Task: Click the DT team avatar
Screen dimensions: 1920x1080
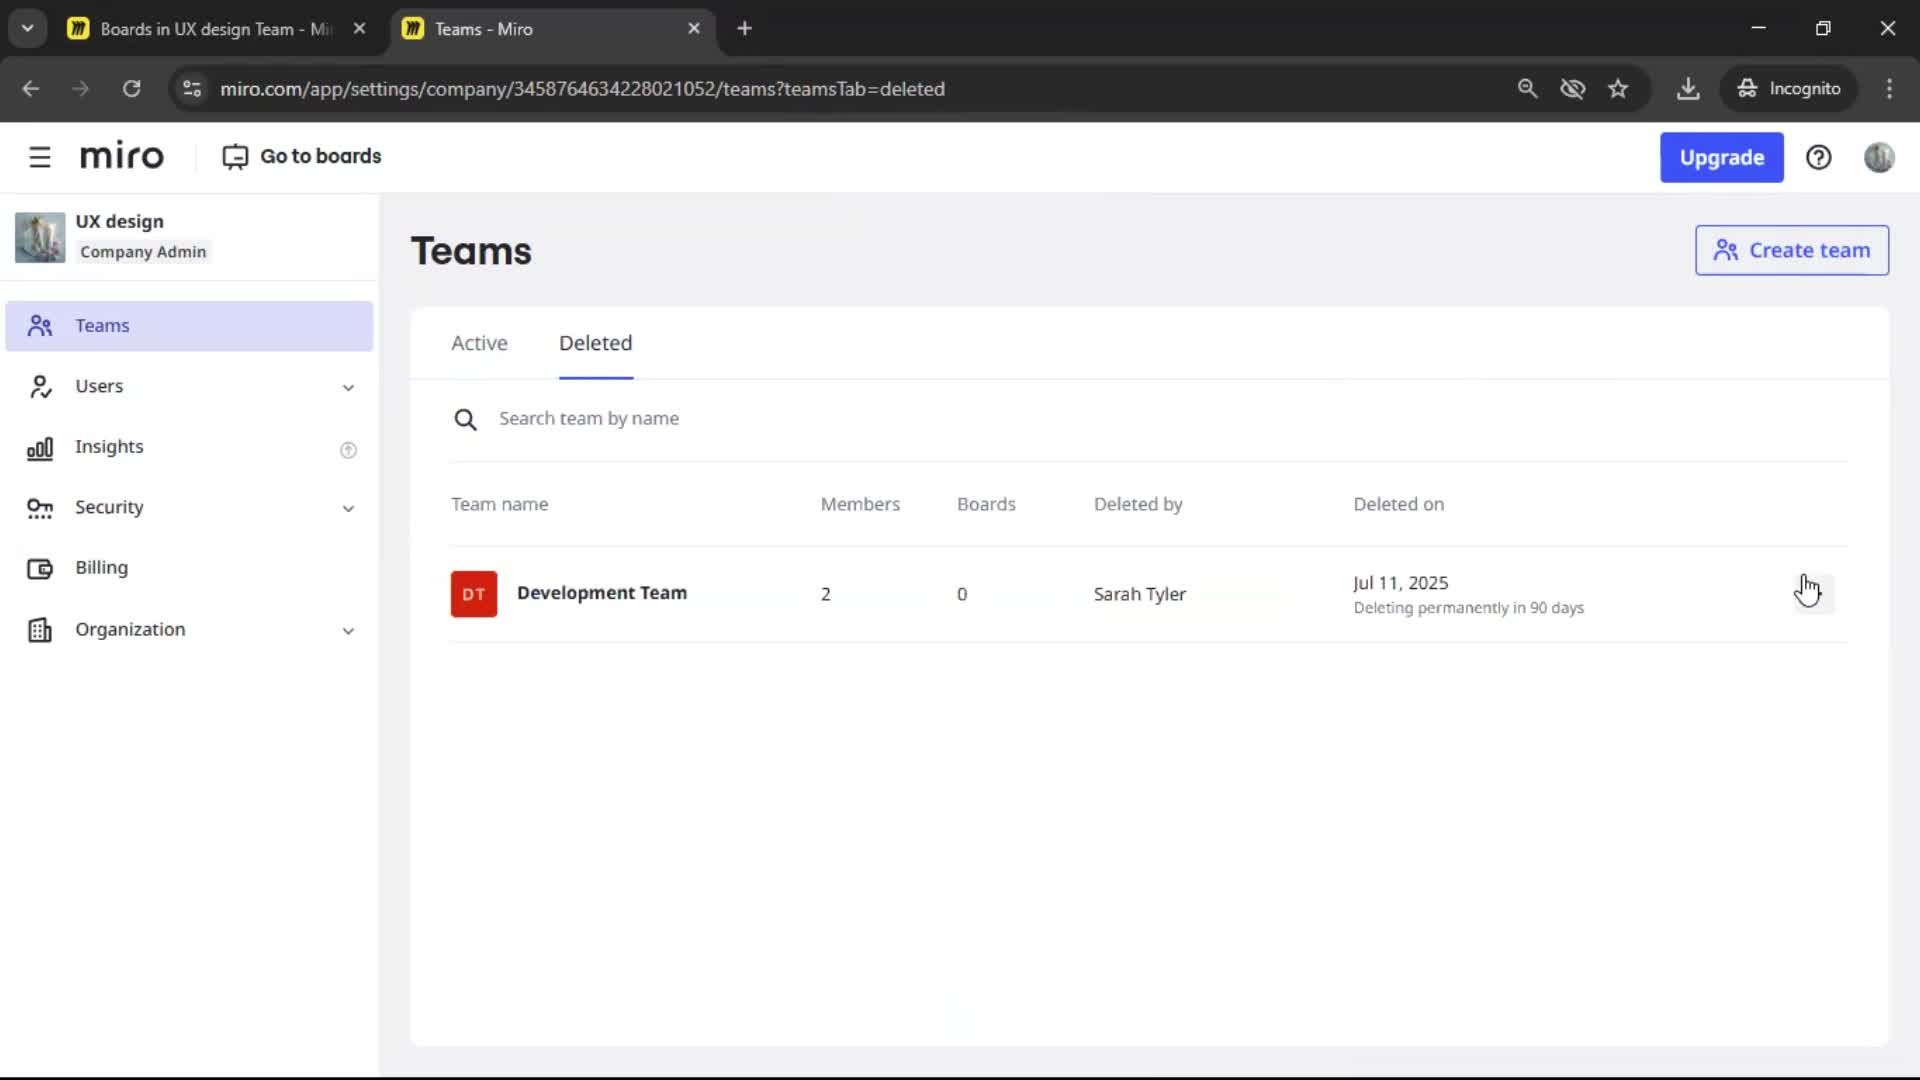Action: point(474,594)
